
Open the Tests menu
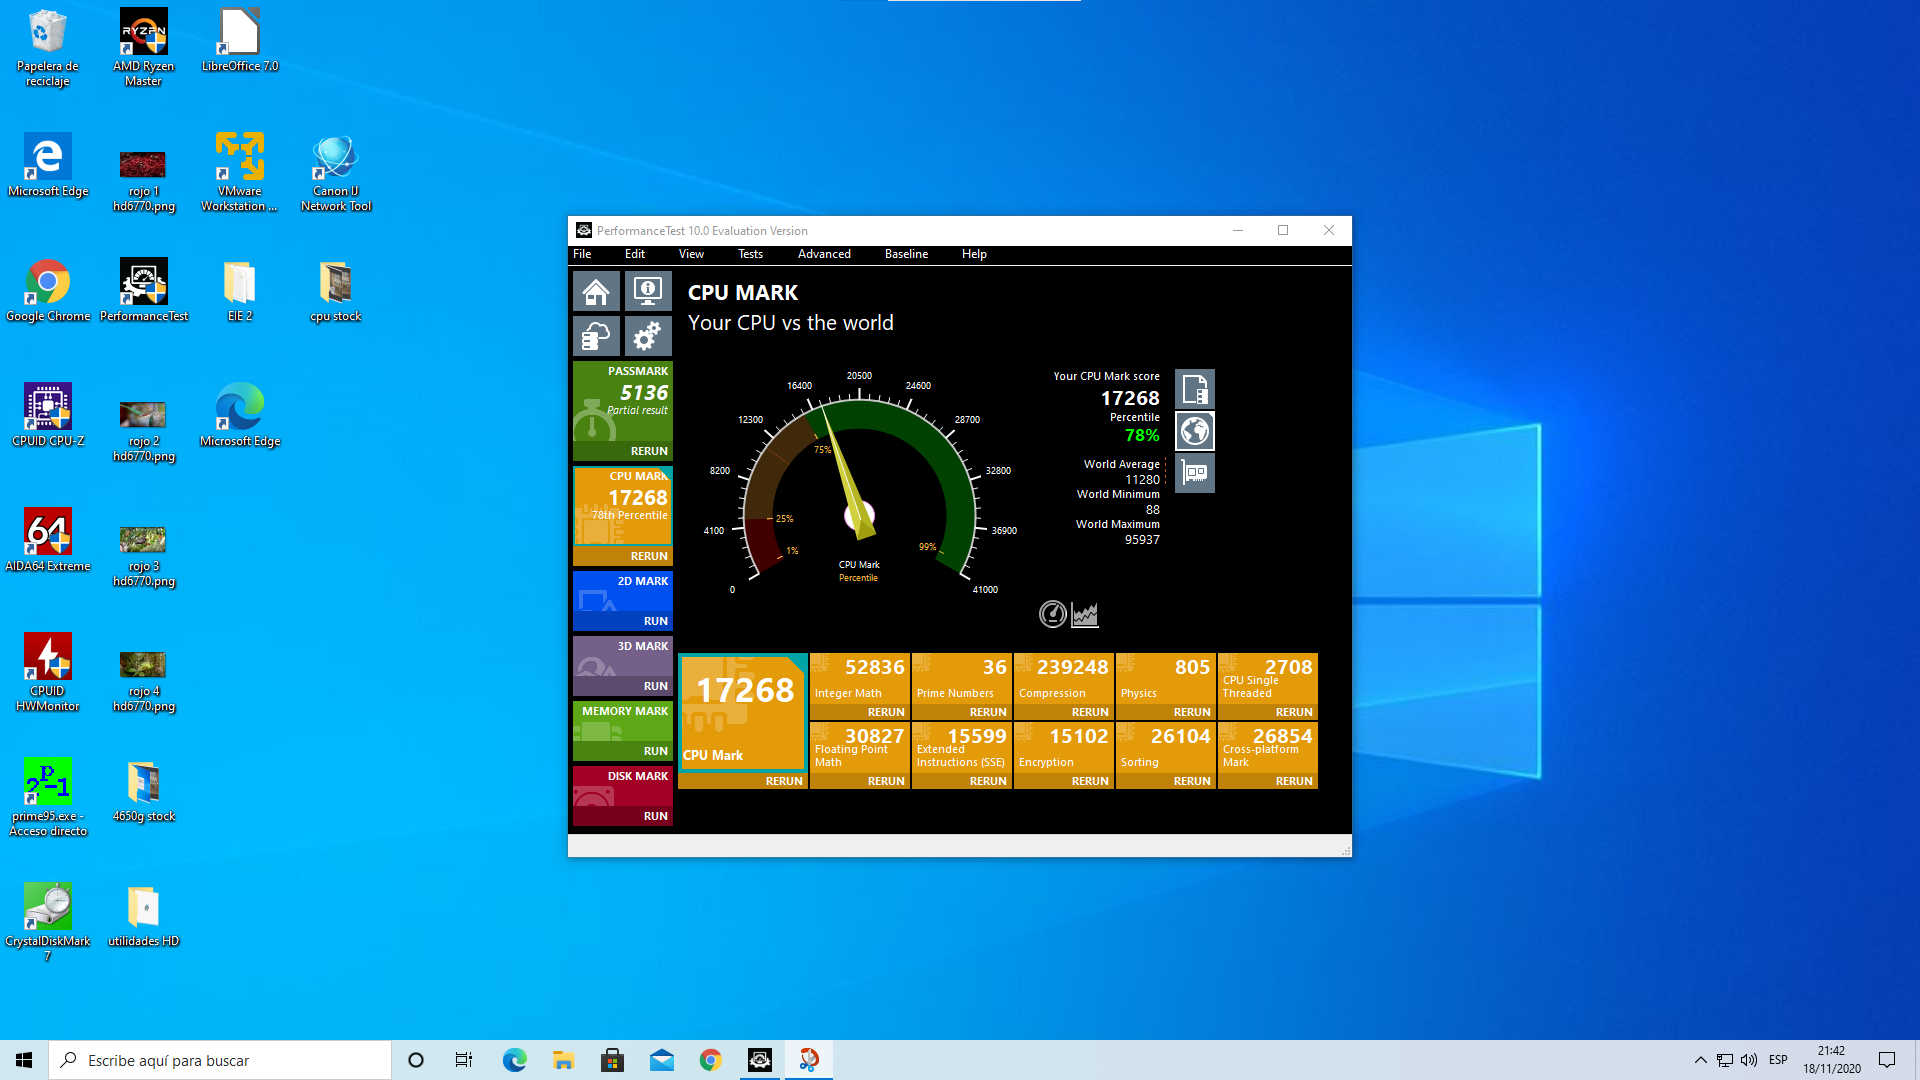pos(750,254)
